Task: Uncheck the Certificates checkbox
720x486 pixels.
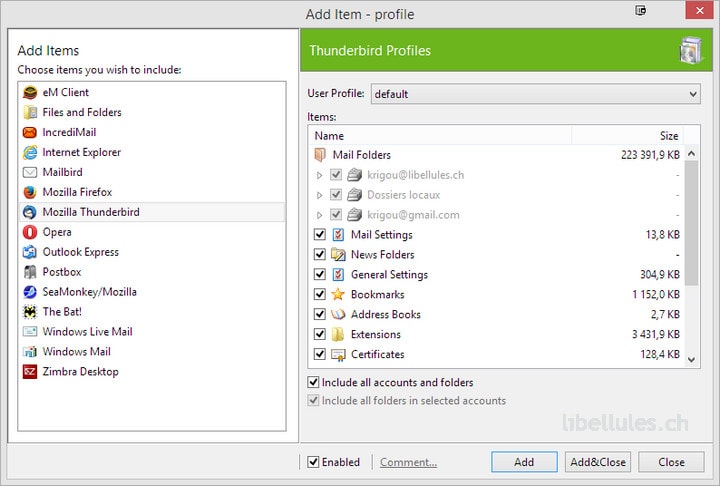Action: click(320, 355)
